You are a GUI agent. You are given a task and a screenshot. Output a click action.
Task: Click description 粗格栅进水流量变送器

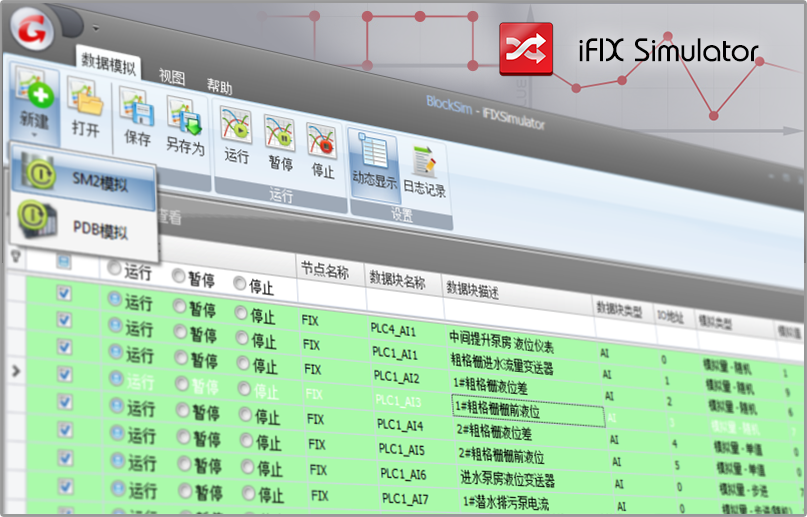[502, 364]
